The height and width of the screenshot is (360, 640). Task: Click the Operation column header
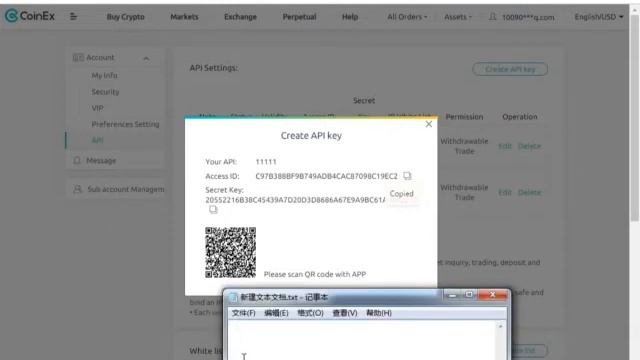(519, 117)
